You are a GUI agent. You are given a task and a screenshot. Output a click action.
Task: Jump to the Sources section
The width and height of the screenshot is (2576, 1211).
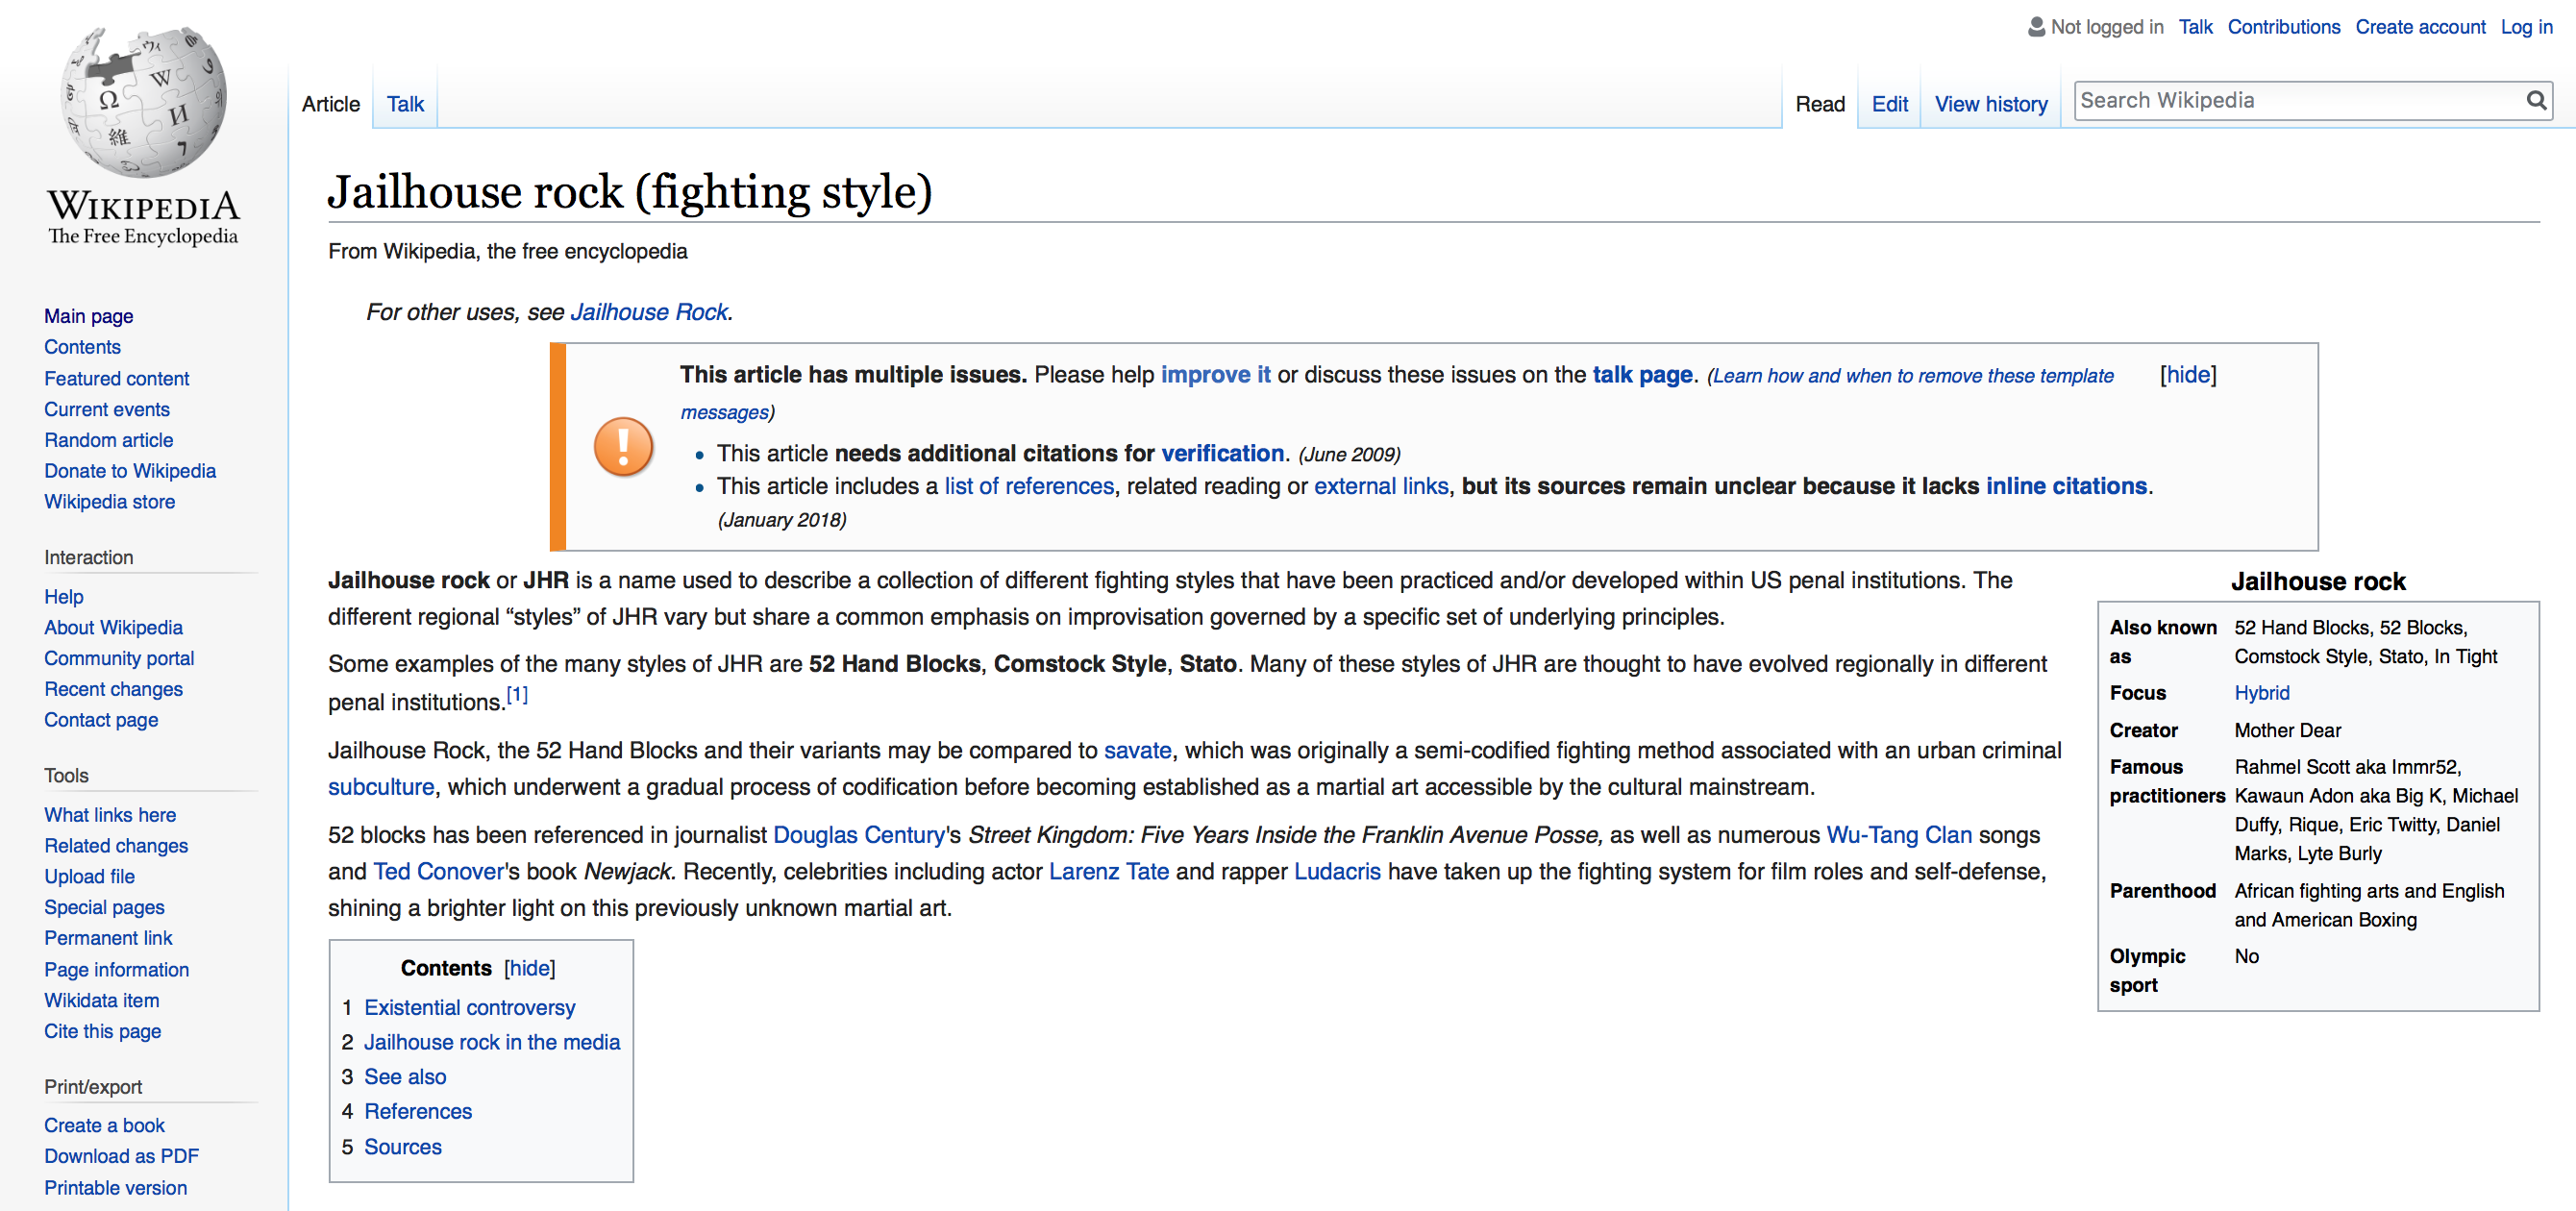402,1147
